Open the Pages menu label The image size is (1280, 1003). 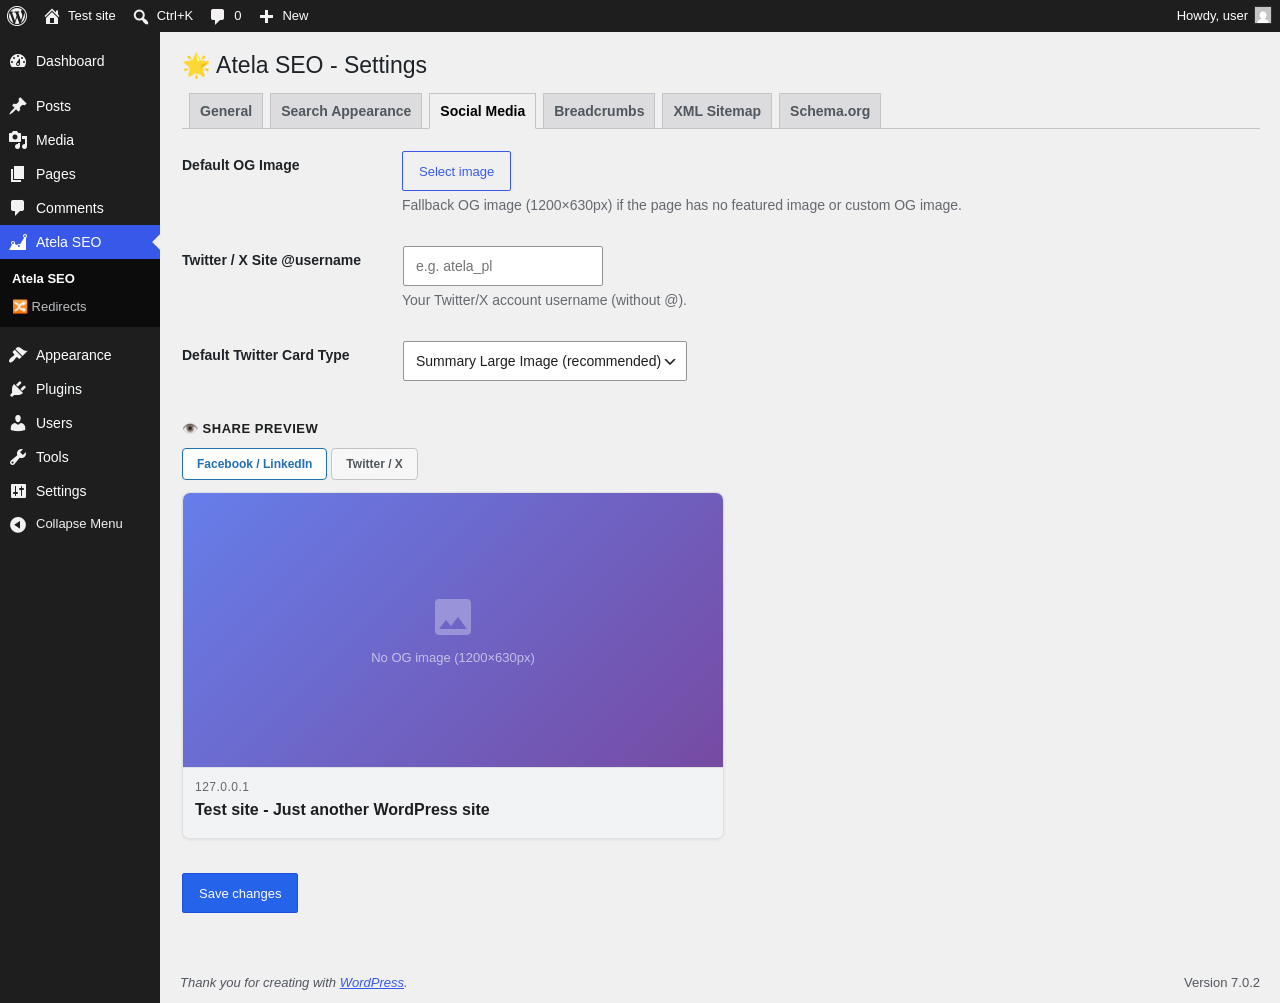point(56,174)
